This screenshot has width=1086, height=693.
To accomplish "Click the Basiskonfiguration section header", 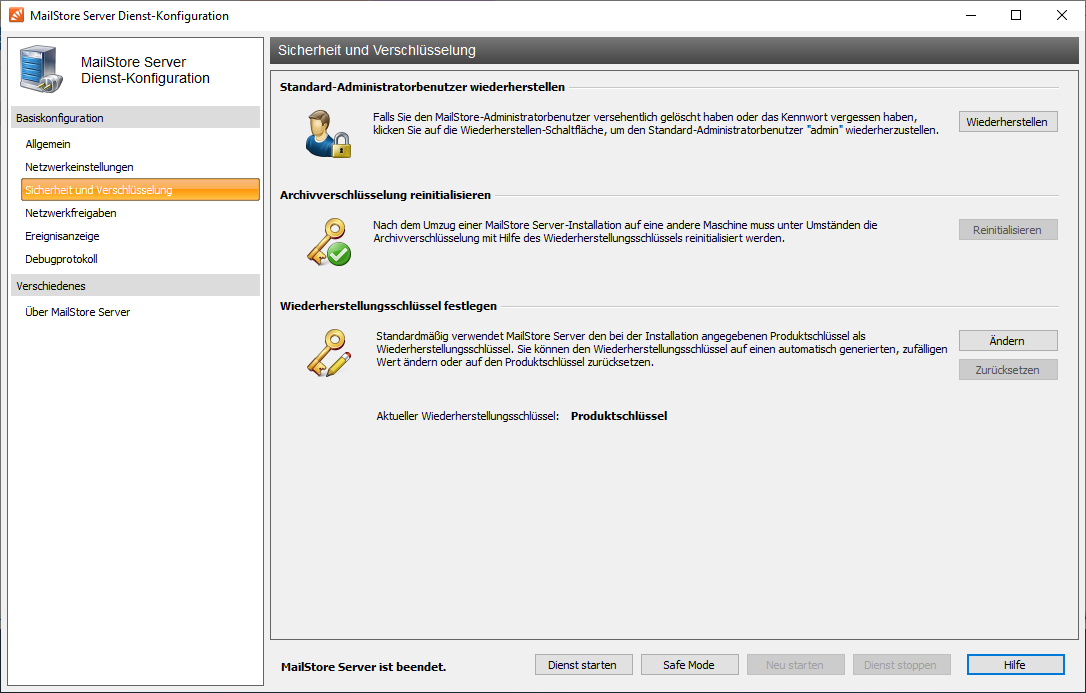I will click(136, 118).
